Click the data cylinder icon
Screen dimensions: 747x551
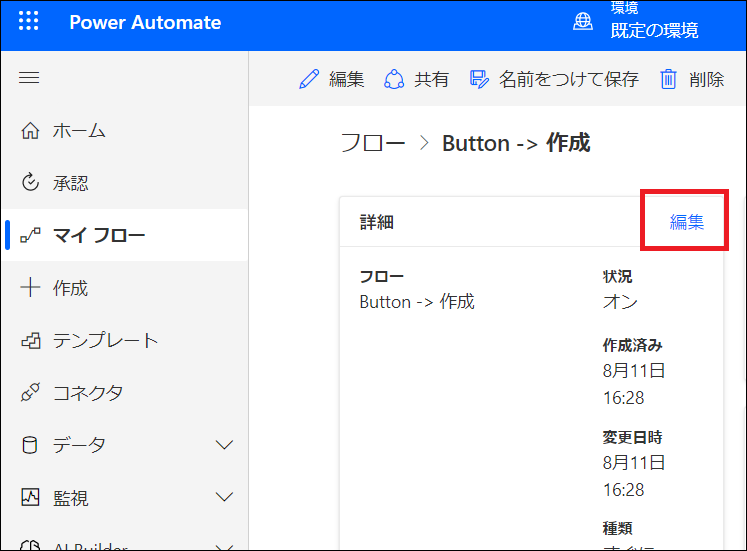[x=30, y=445]
